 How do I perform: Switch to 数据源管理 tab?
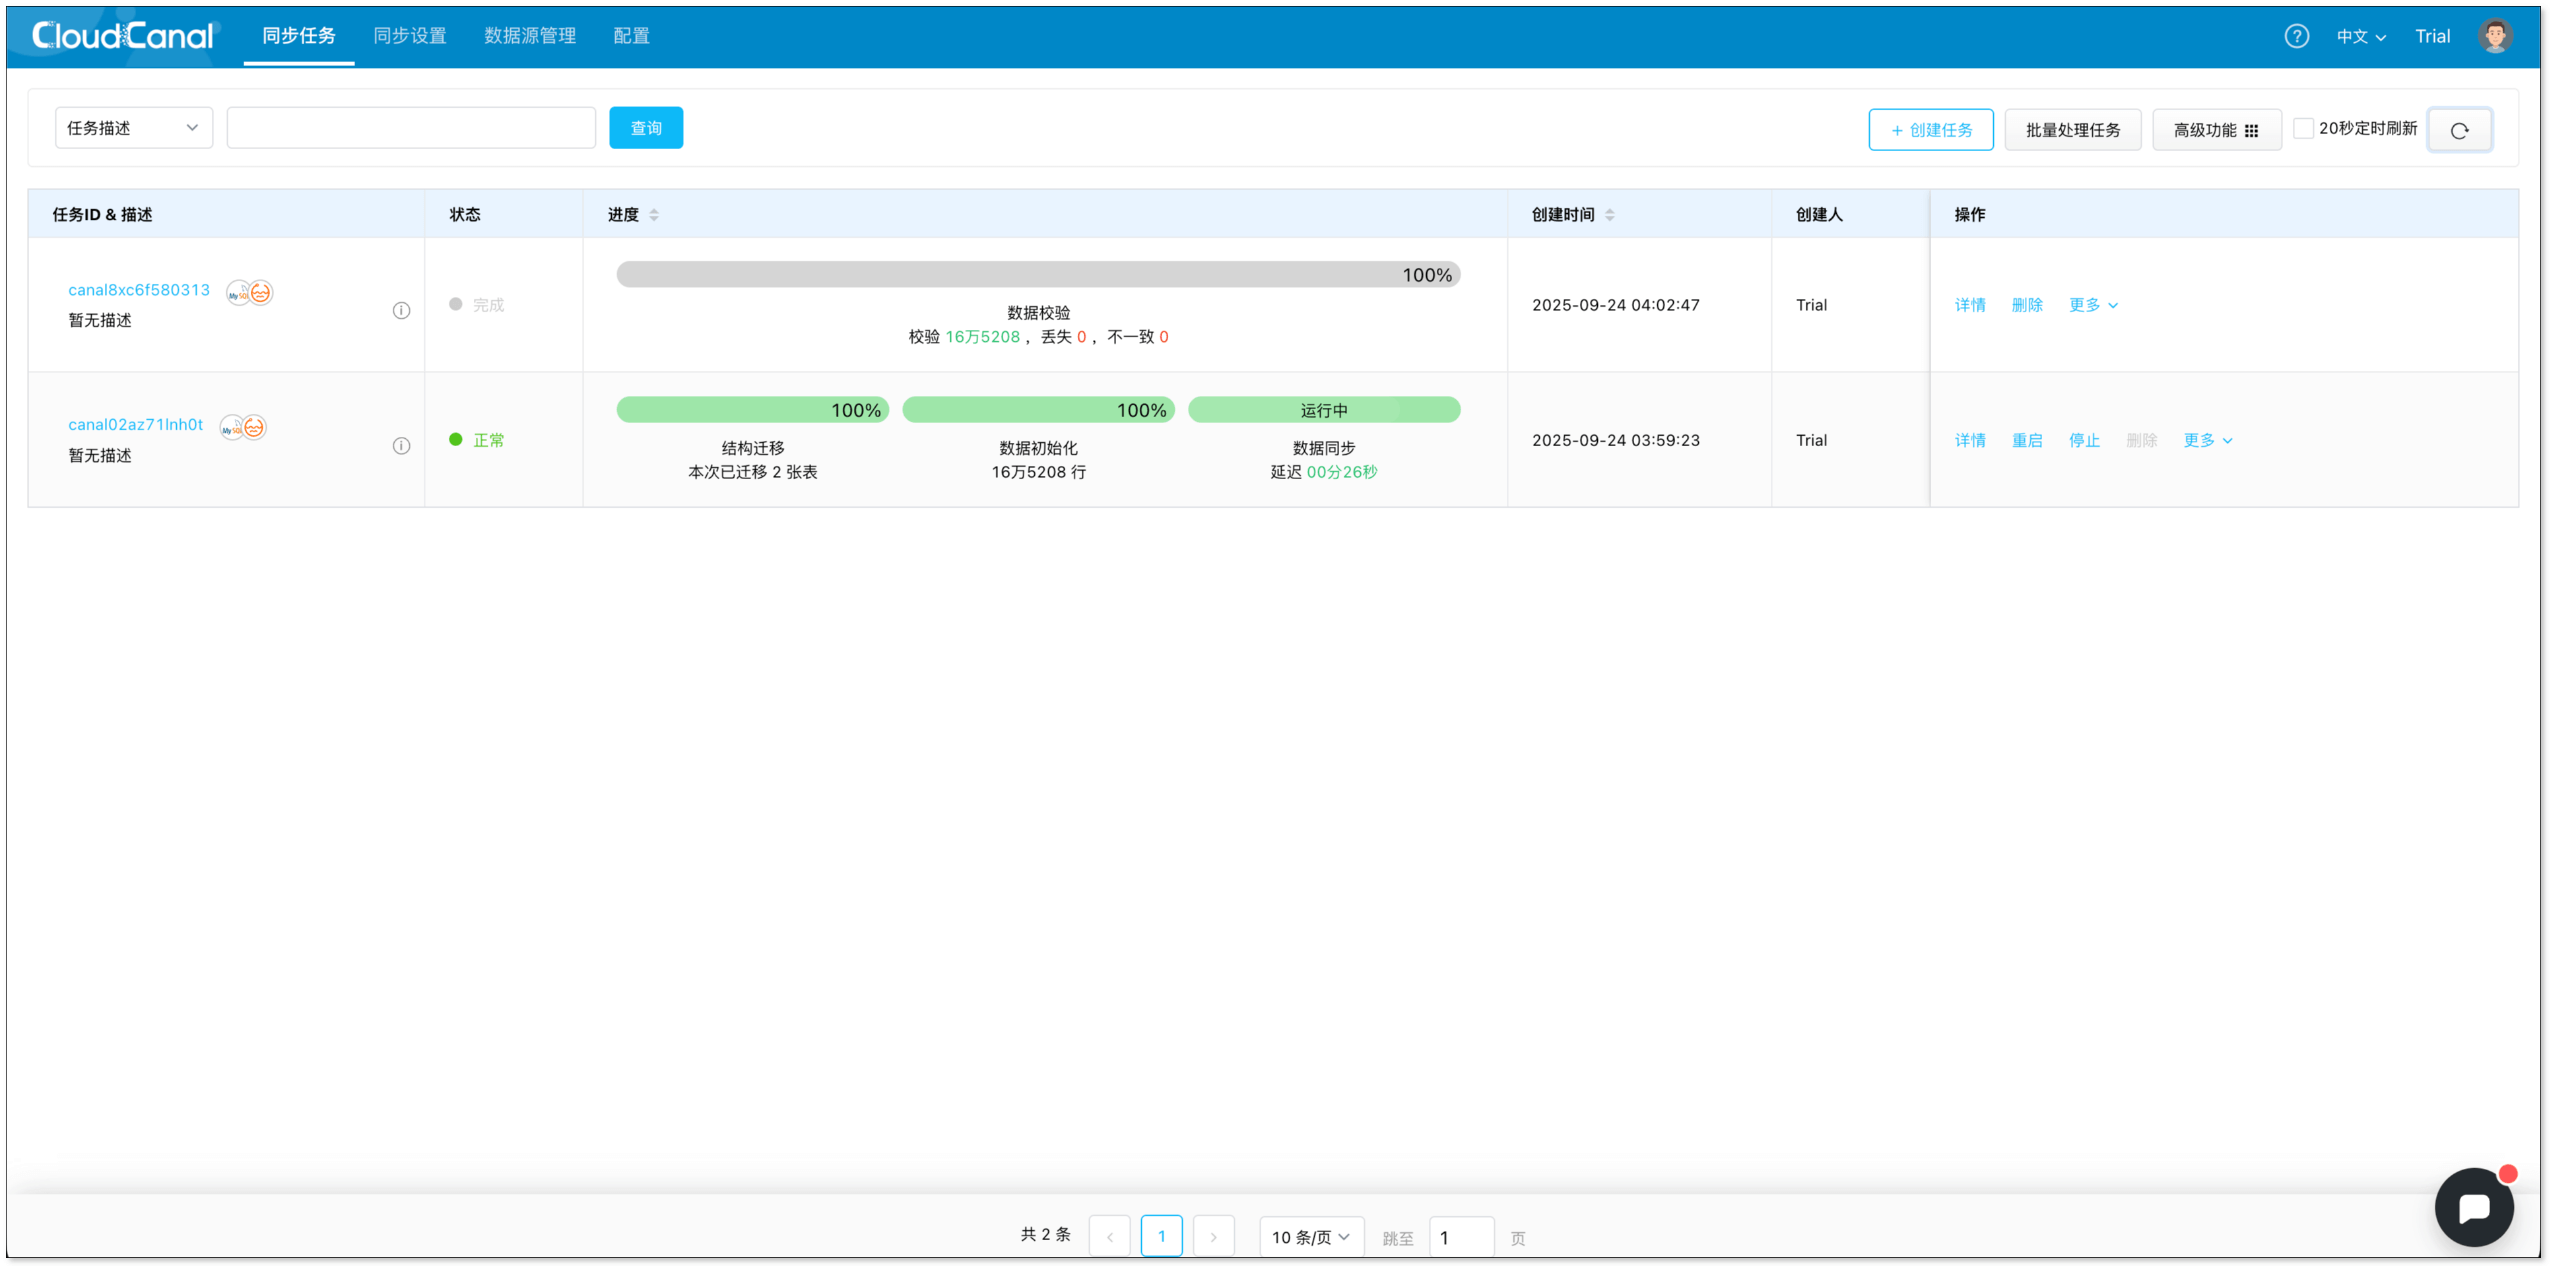pyautogui.click(x=529, y=36)
